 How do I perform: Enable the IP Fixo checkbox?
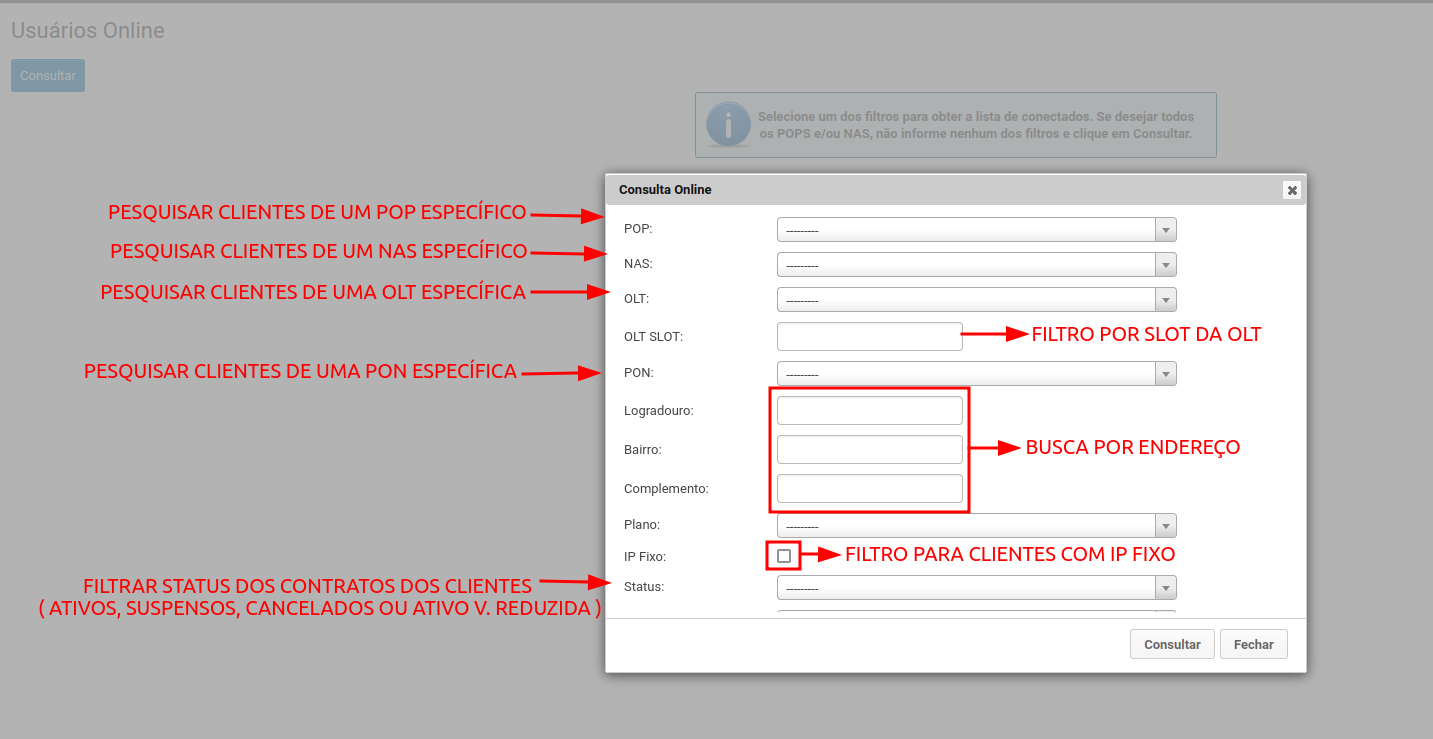[x=784, y=555]
